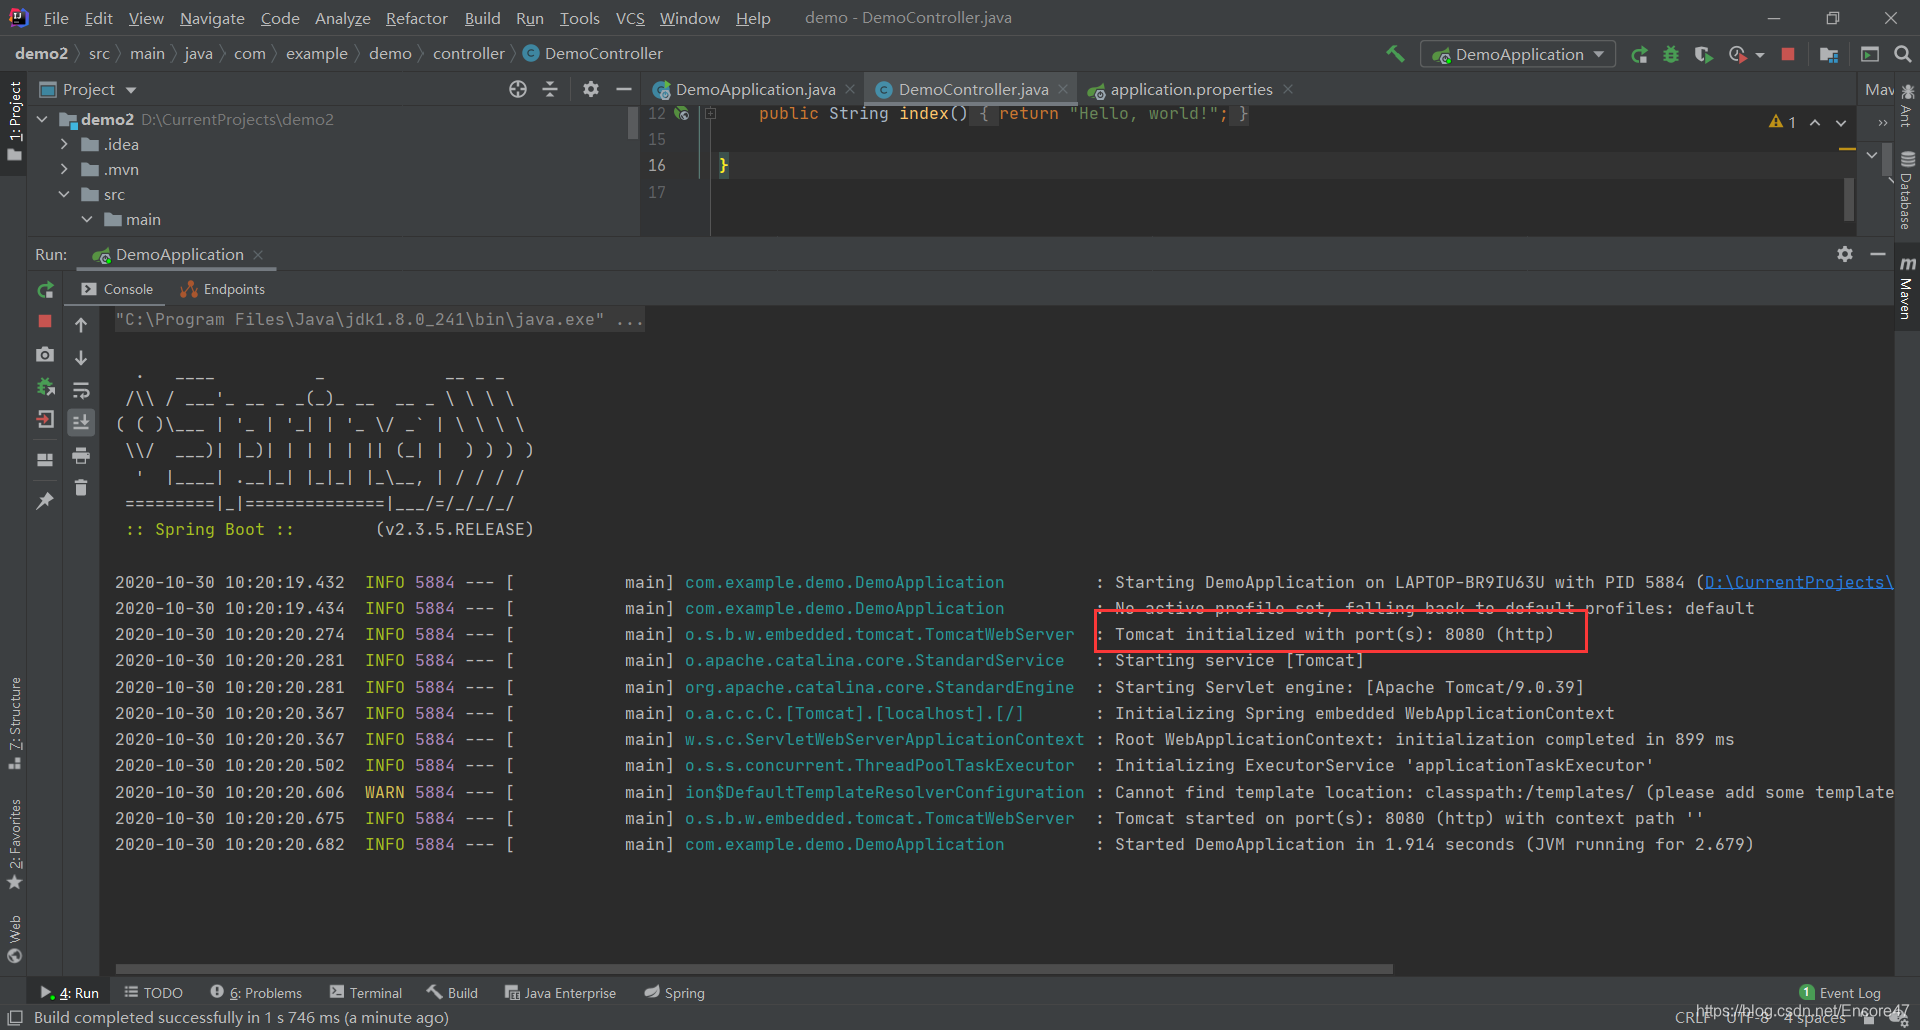
Task: Start debugging with the bug icon
Action: tap(1671, 54)
